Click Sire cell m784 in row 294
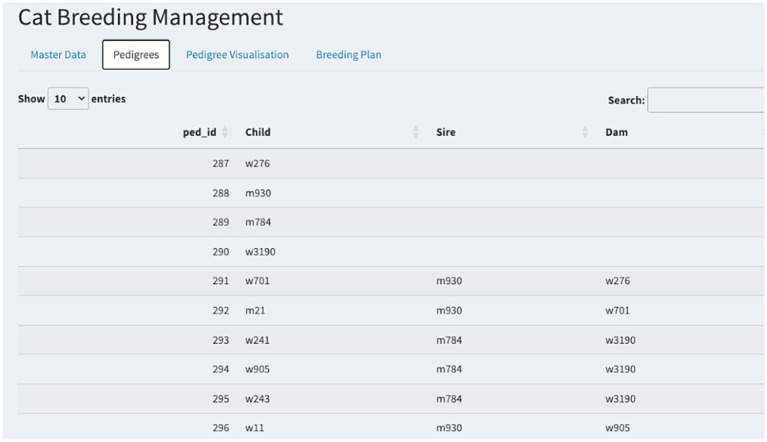767x442 pixels. [x=449, y=369]
